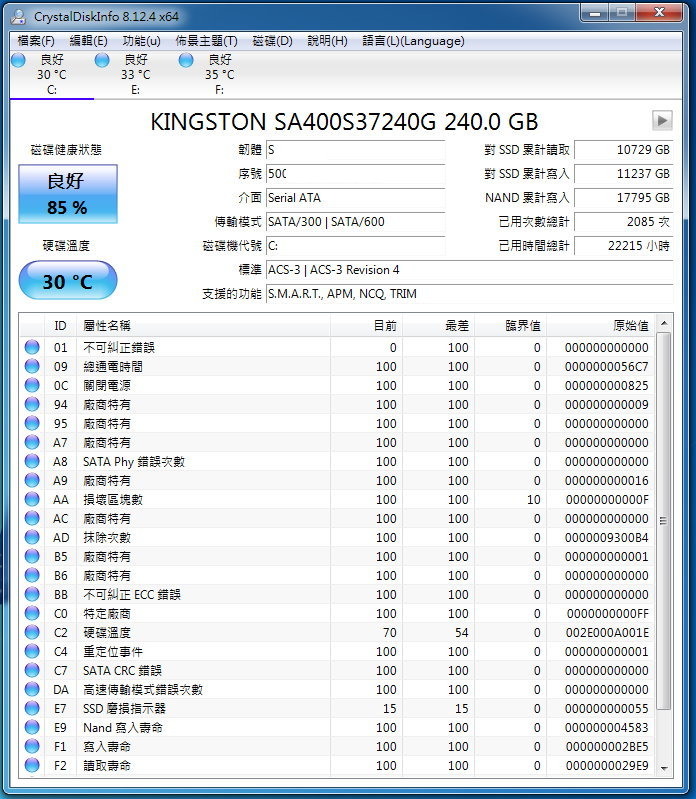Image resolution: width=696 pixels, height=799 pixels.
Task: Click the 最差 column header
Action: [438, 326]
